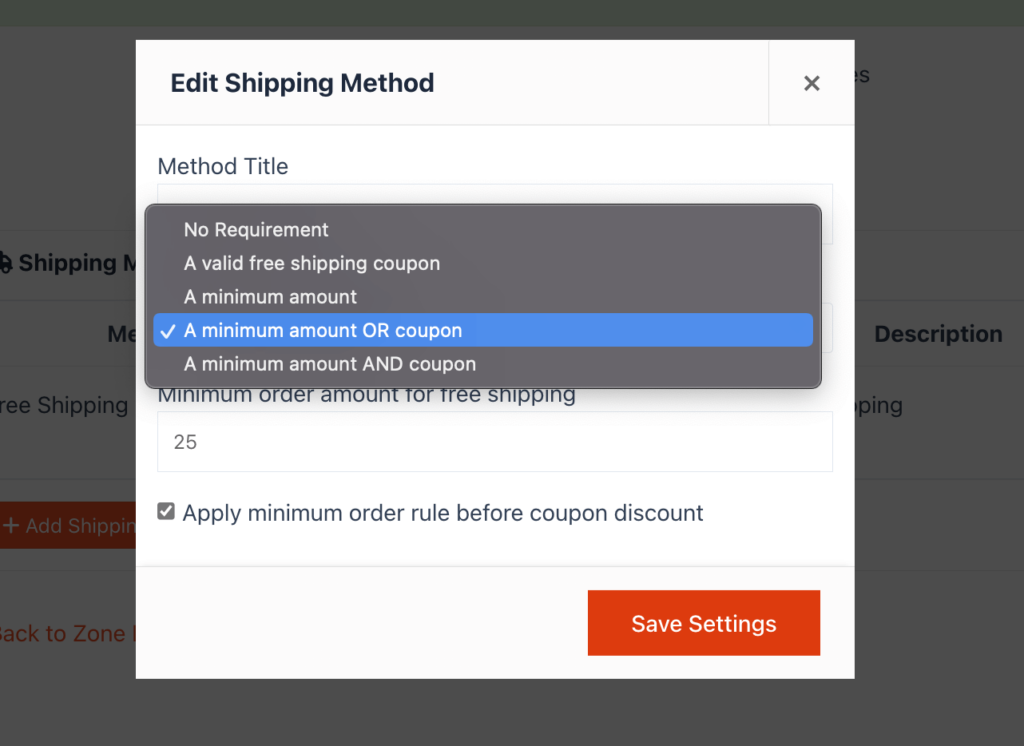Select "A minimum amount OR coupon" option
1024x746 pixels.
[x=329, y=330]
